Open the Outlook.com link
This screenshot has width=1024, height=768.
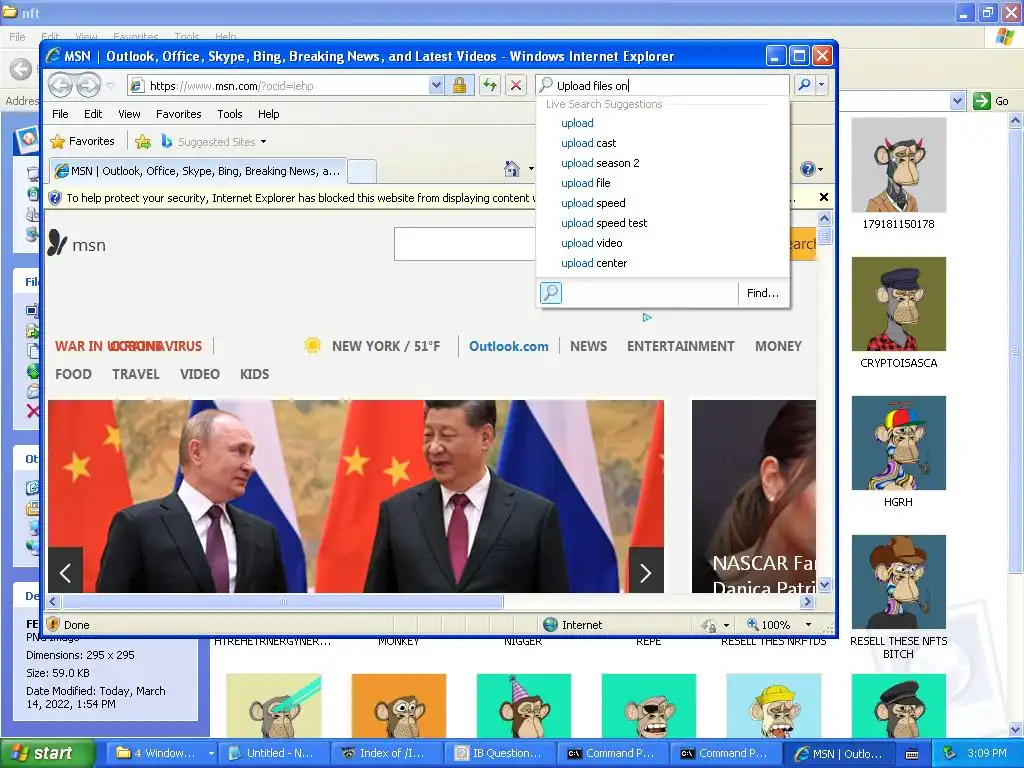pyautogui.click(x=509, y=346)
